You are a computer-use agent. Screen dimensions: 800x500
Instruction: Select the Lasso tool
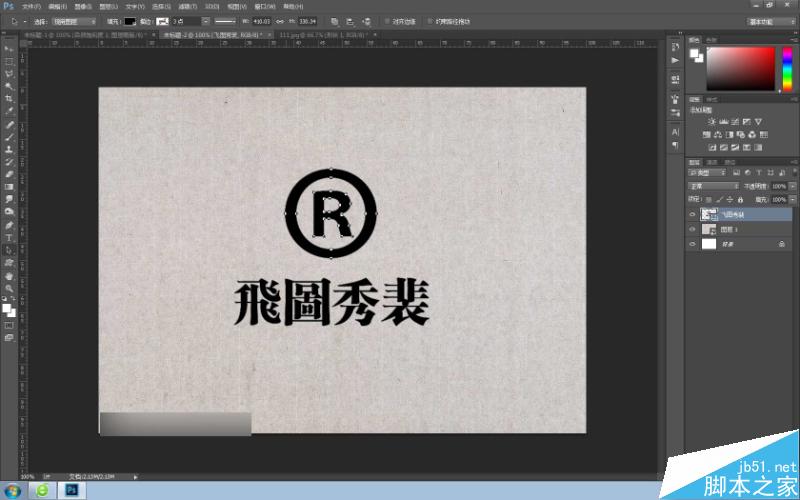point(9,74)
